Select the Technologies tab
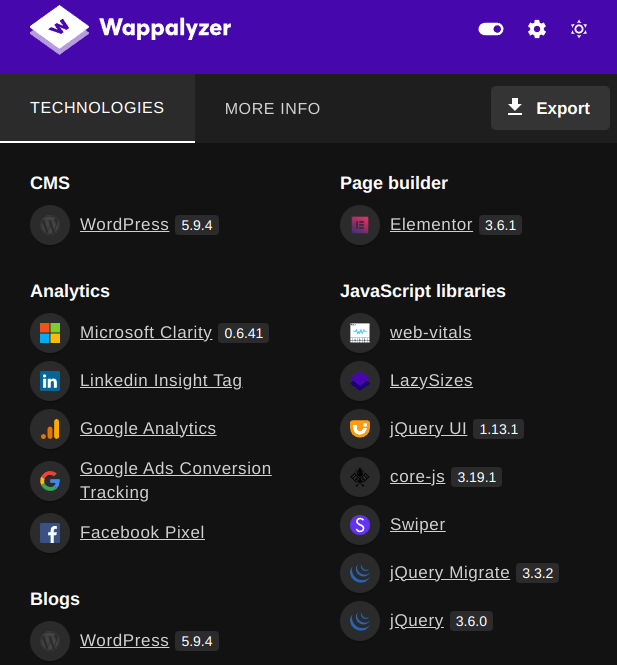Viewport: 617px width, 665px height. 97,108
